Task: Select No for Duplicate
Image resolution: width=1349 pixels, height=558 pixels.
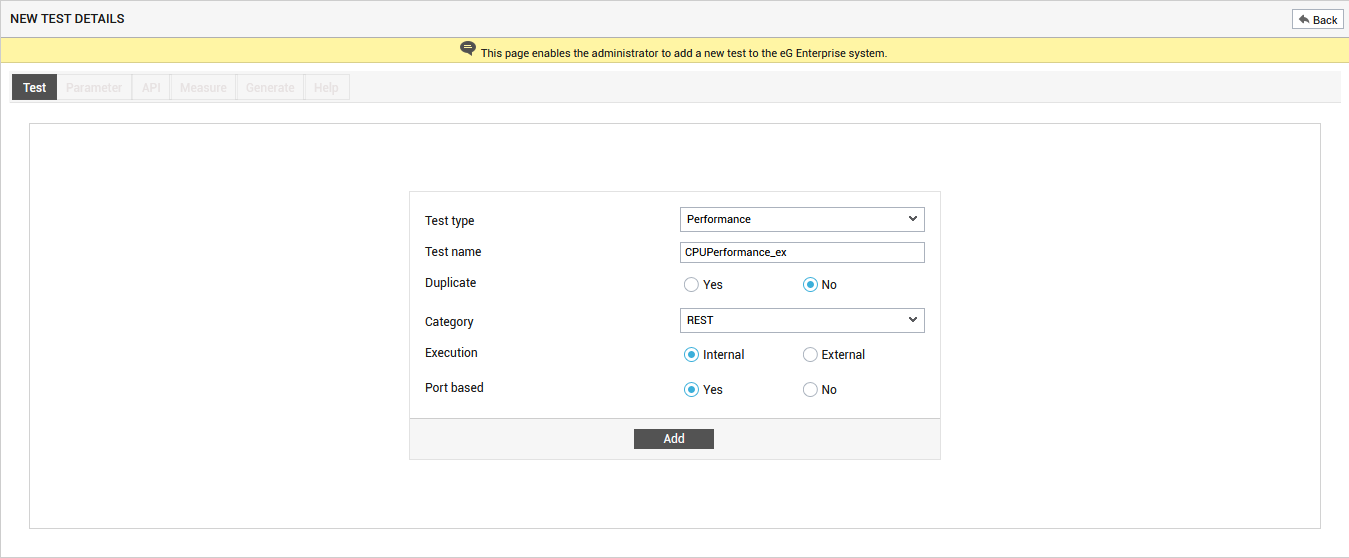Action: pos(810,285)
